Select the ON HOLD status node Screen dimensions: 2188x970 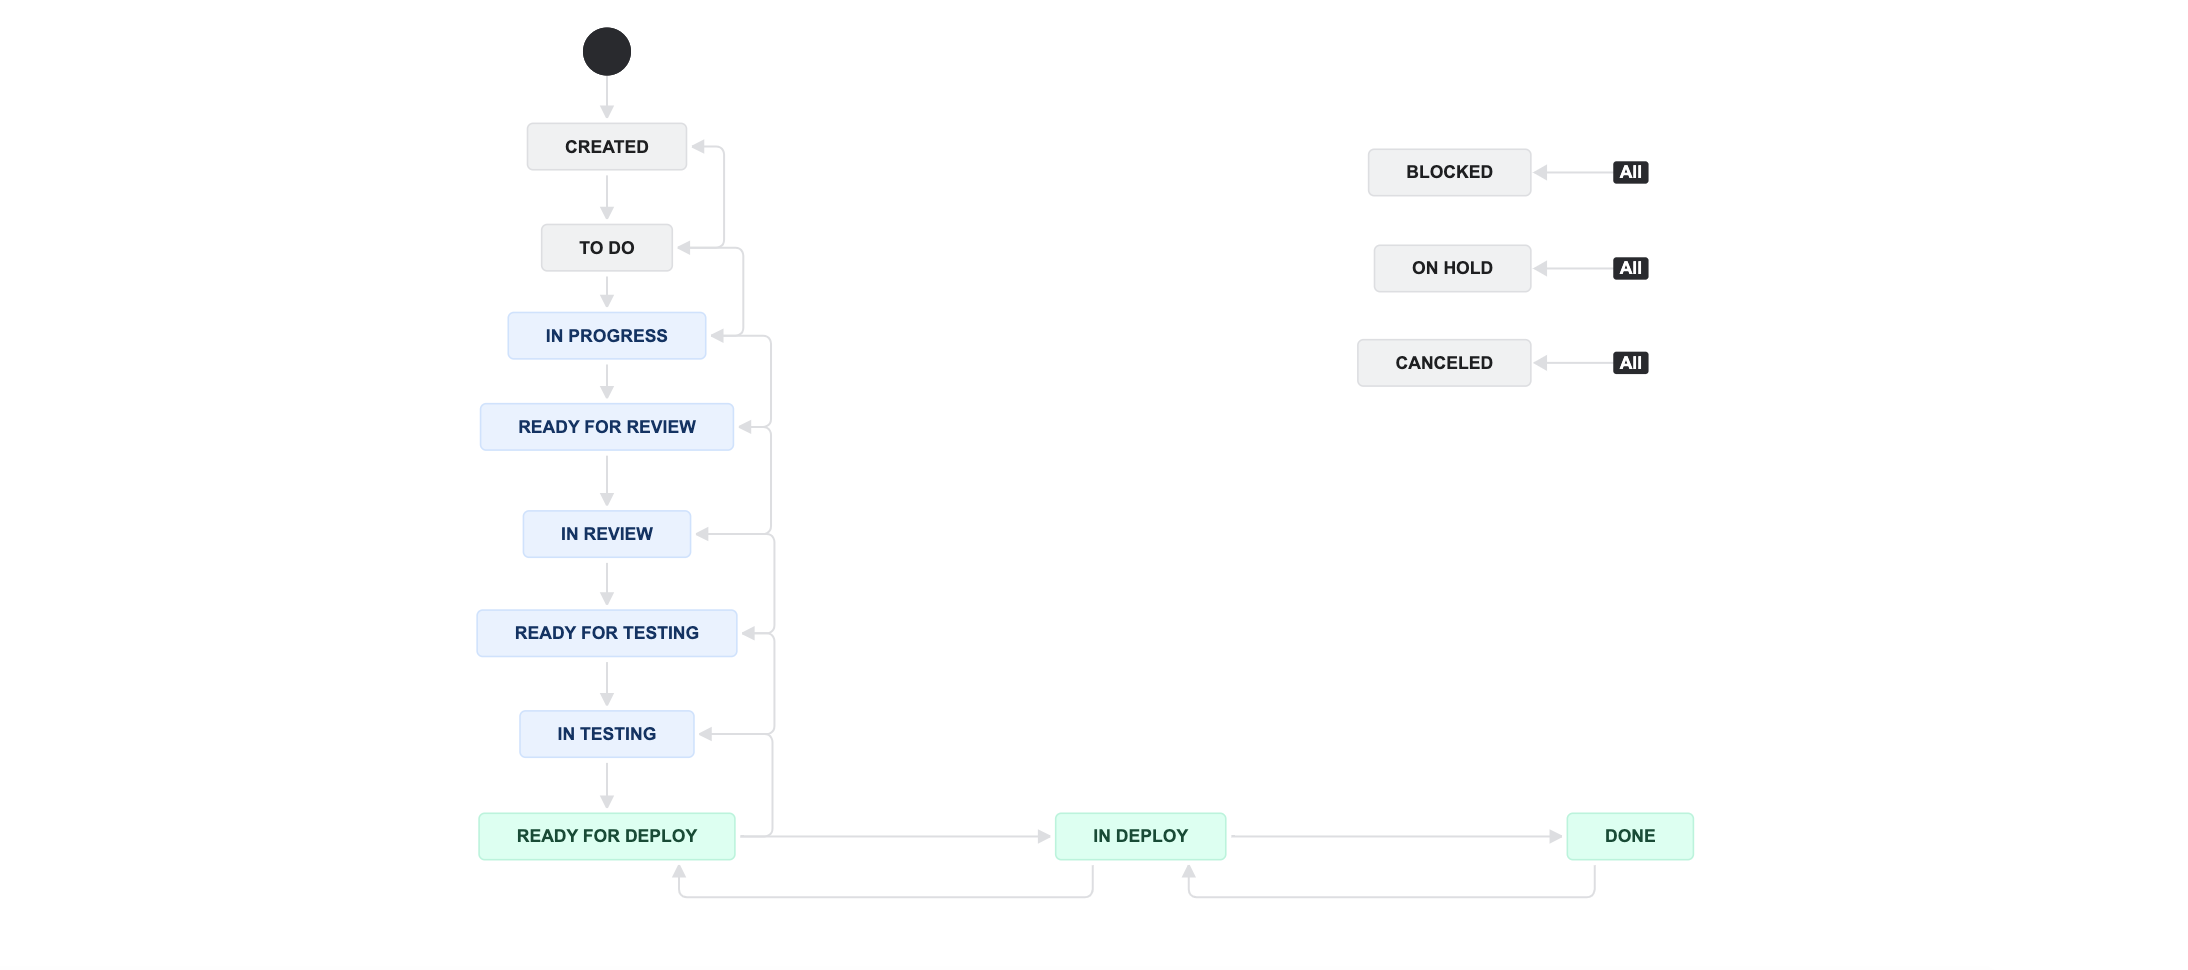1452,269
